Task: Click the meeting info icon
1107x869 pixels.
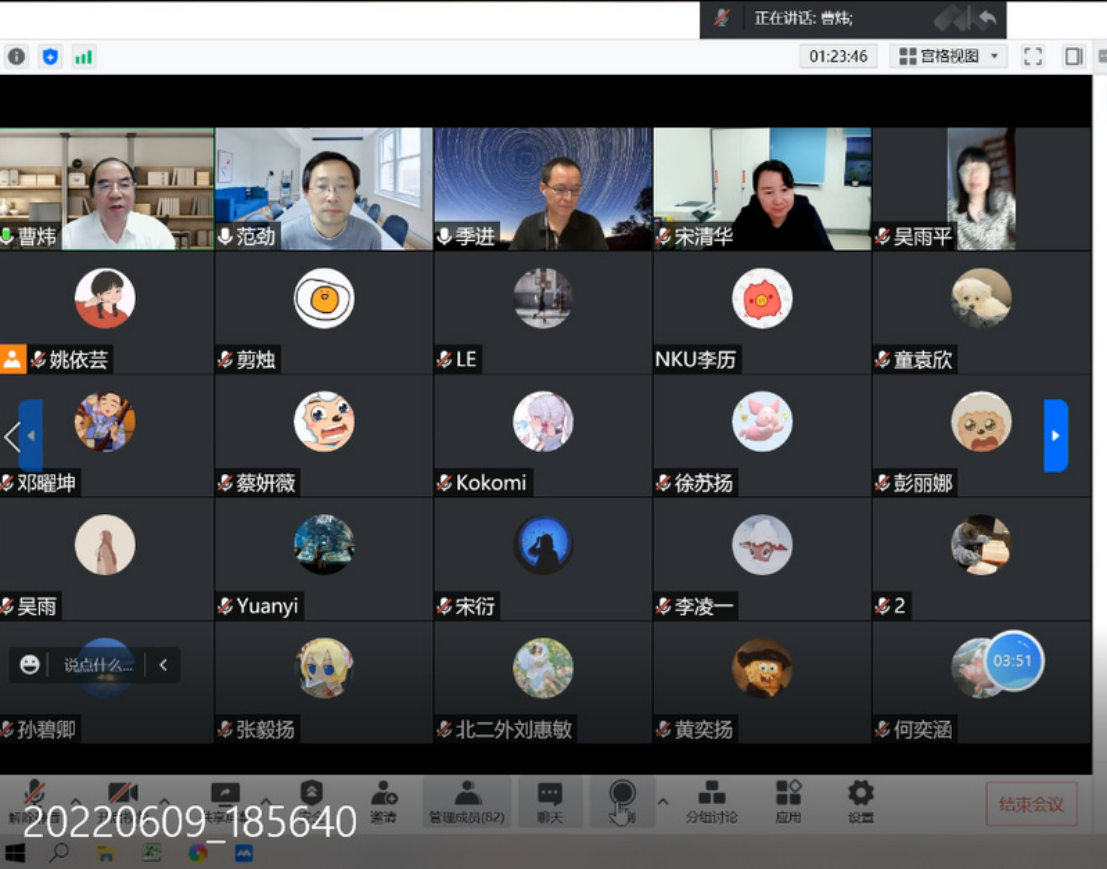Action: pos(16,57)
